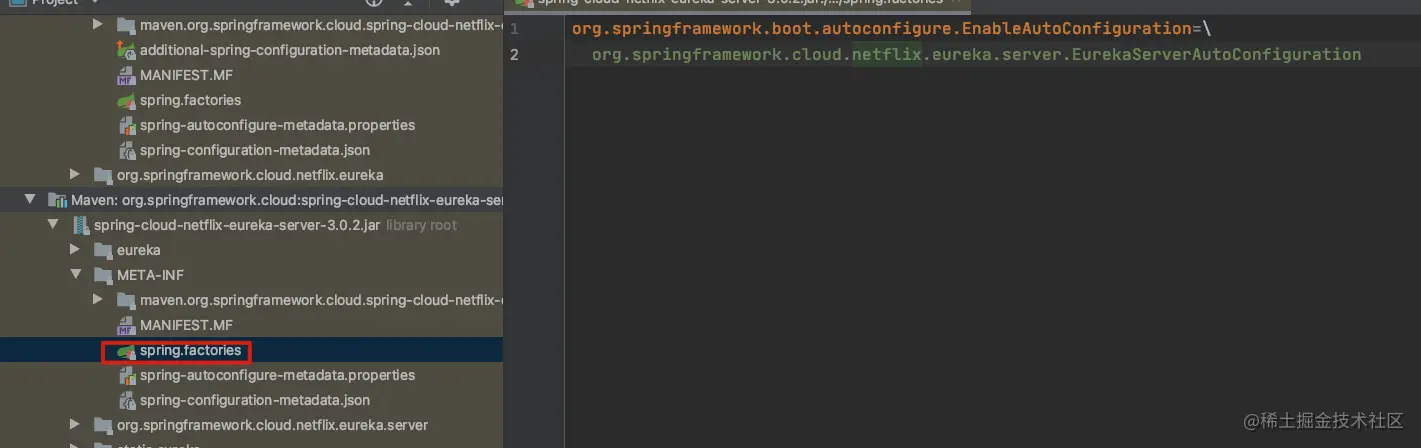Screen dimensions: 1421x448
Task: Expand maven.org folder directly below META-INF
Action: tap(97, 300)
